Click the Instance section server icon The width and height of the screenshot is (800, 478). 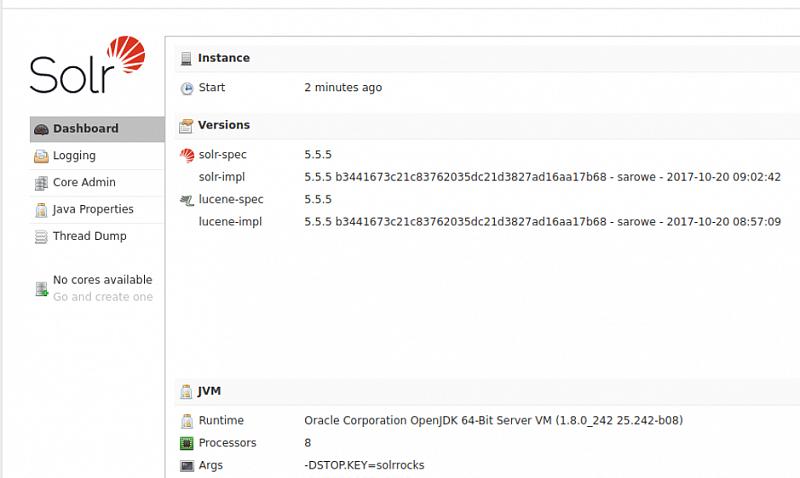coord(186,59)
